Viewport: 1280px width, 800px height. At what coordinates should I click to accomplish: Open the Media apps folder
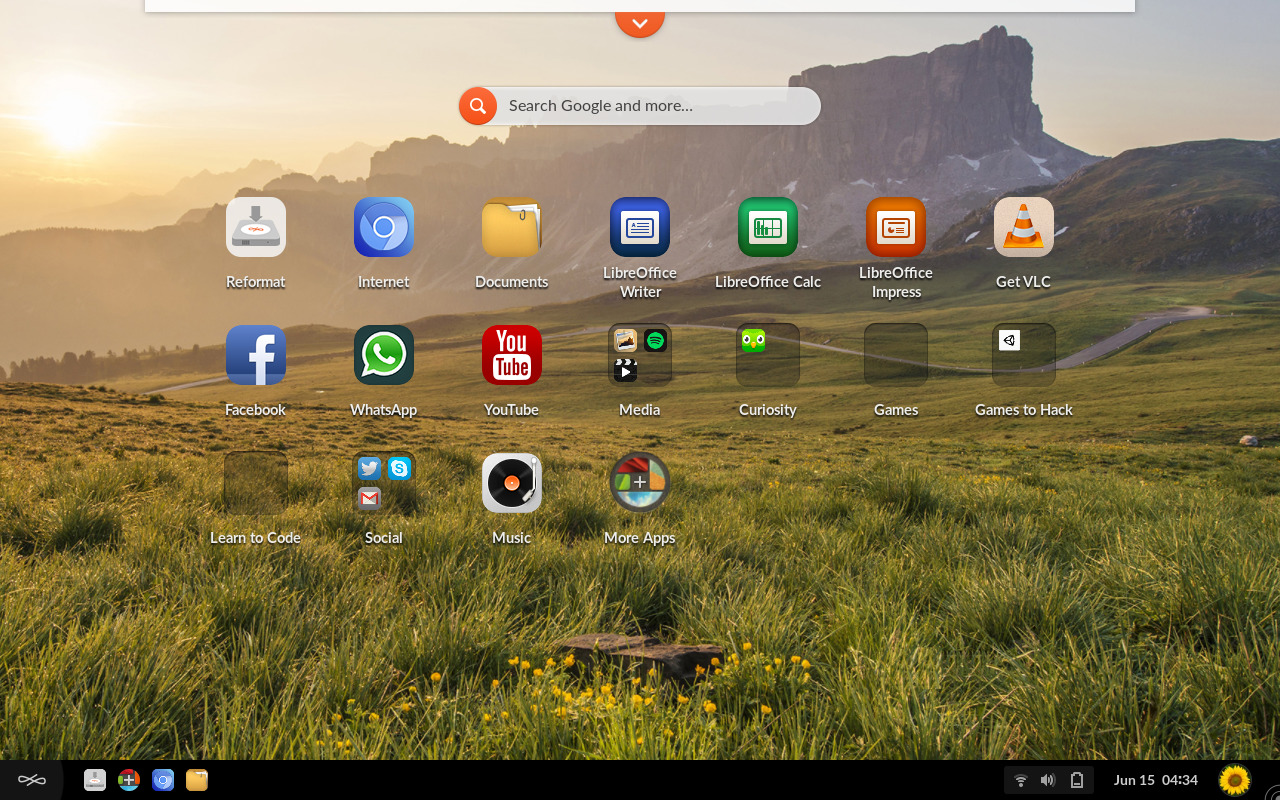(x=640, y=355)
